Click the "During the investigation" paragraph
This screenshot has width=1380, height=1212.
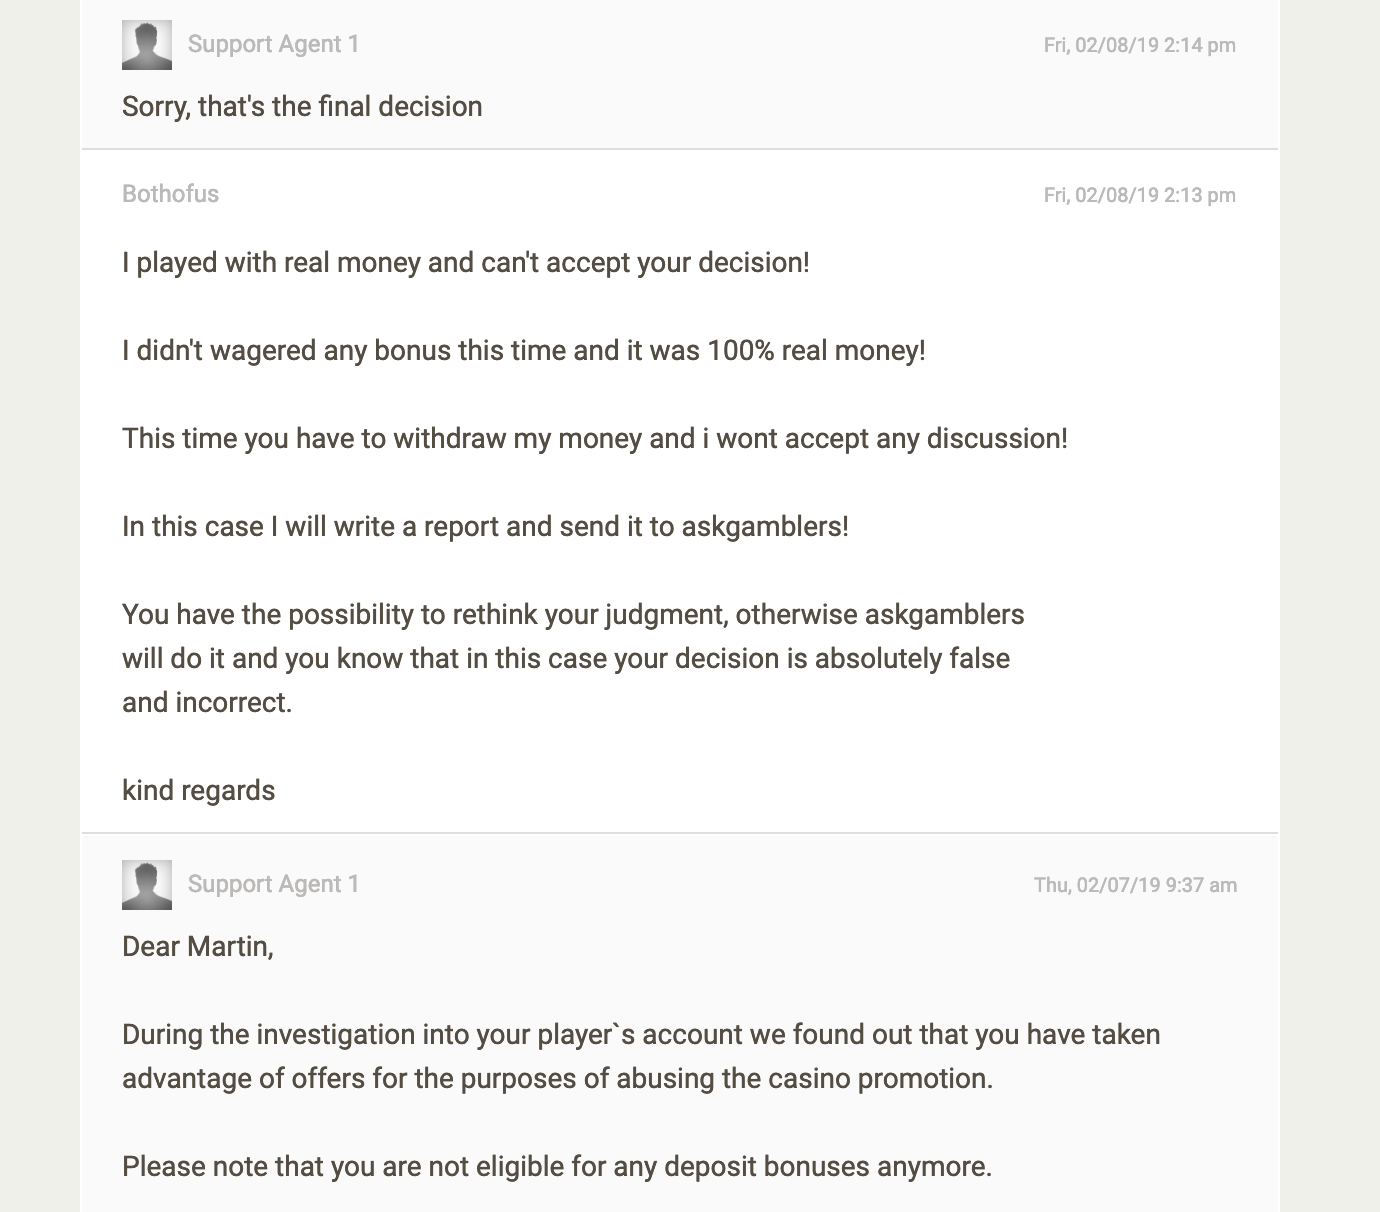(641, 1056)
